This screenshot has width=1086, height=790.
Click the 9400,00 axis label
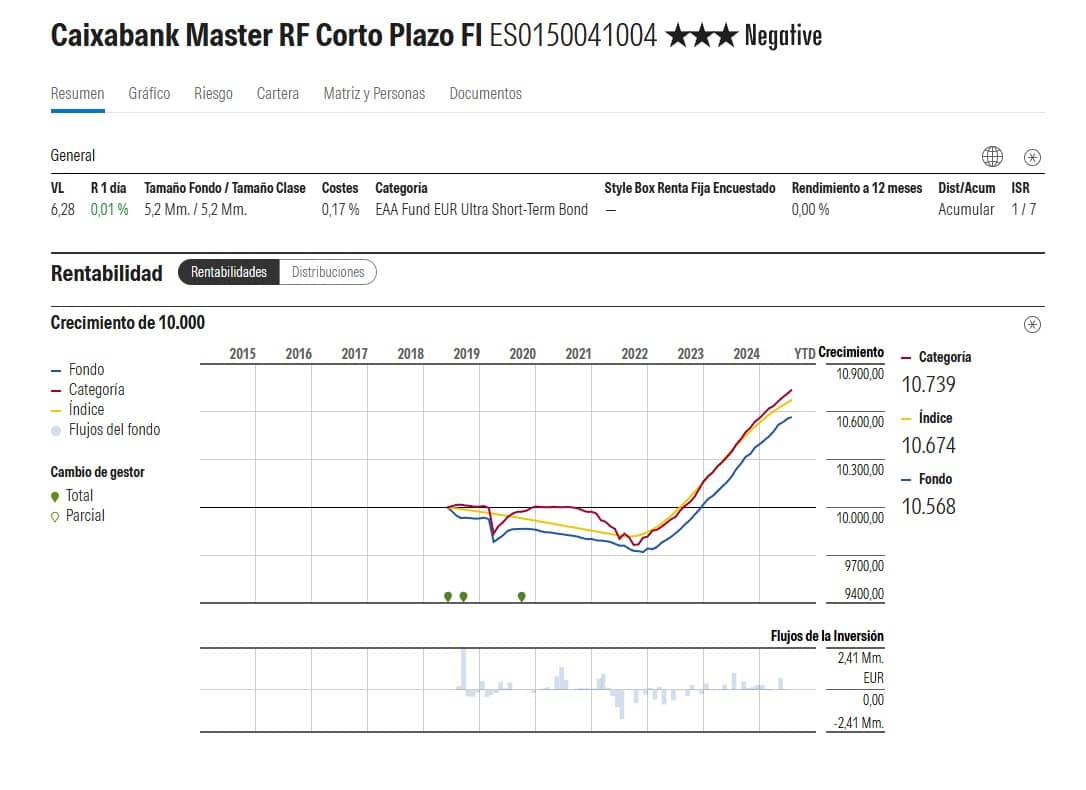pyautogui.click(x=864, y=594)
